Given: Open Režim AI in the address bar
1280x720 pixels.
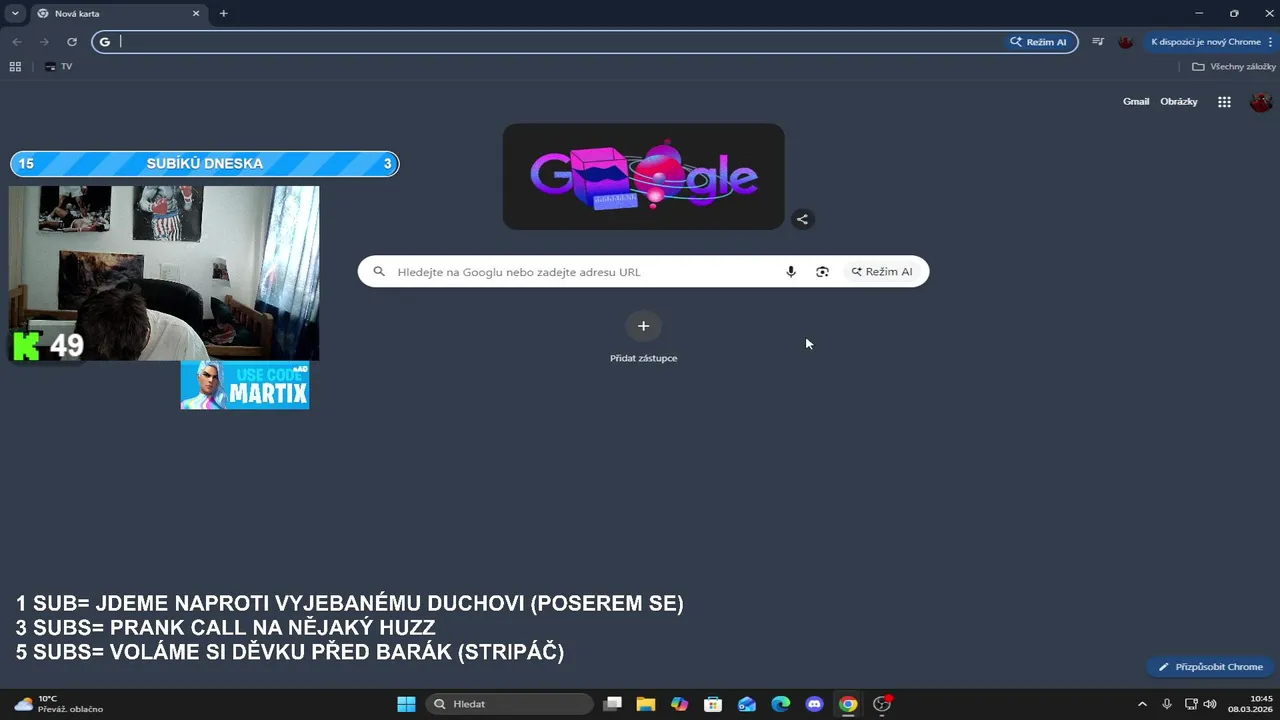Looking at the screenshot, I should click(1038, 42).
